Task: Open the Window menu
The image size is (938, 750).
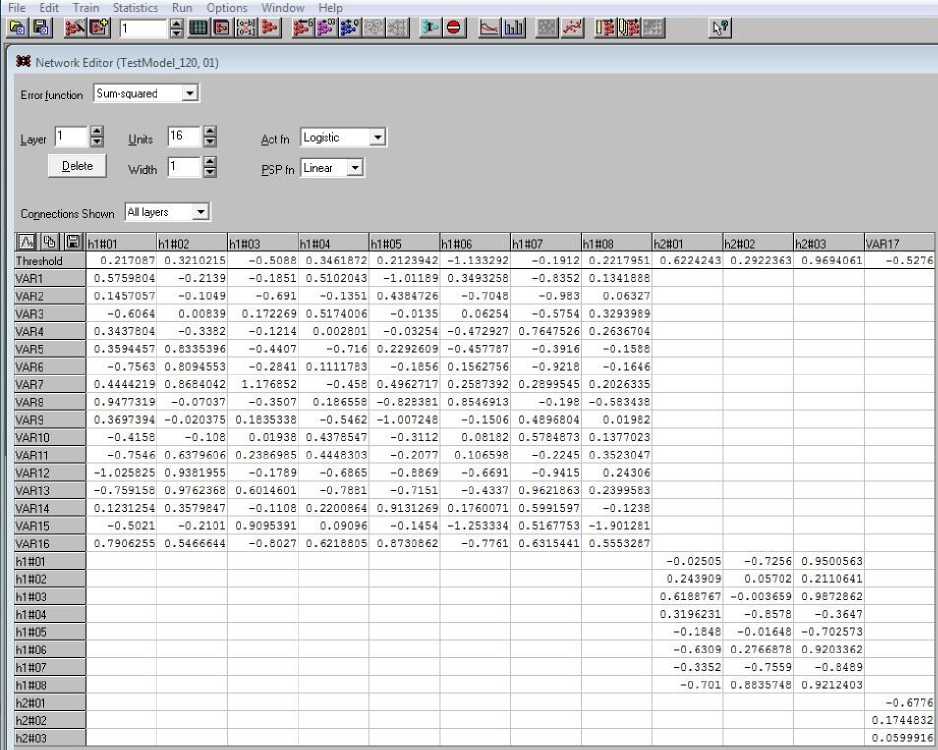Action: coord(283,8)
